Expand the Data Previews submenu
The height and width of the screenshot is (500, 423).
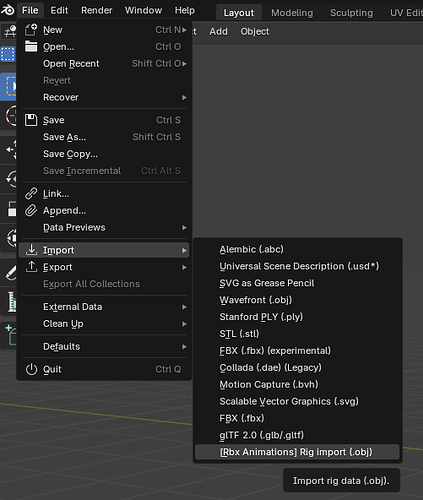pos(104,228)
